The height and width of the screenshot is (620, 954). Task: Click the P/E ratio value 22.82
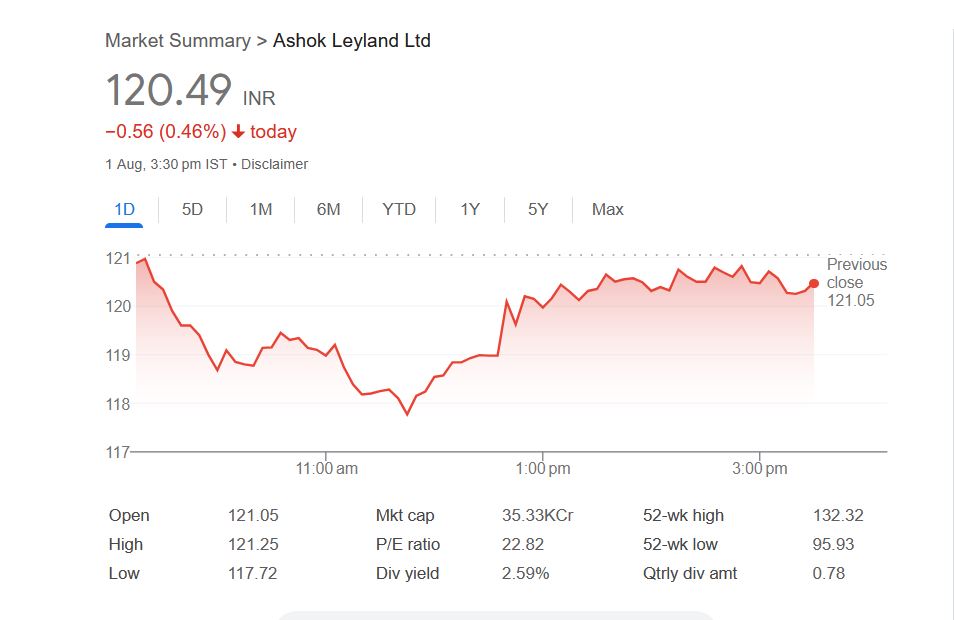click(x=522, y=545)
